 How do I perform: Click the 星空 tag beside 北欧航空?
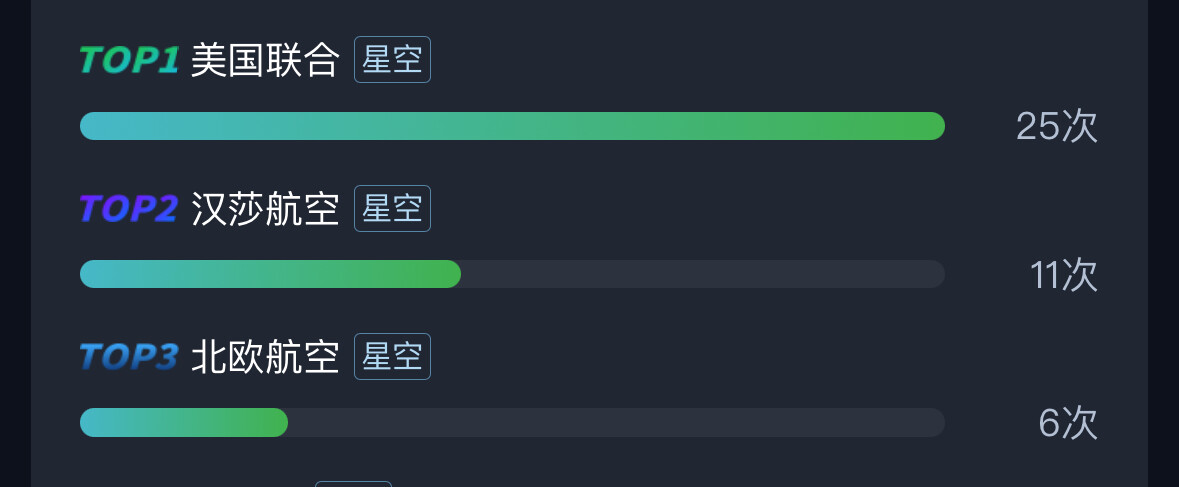(392, 357)
